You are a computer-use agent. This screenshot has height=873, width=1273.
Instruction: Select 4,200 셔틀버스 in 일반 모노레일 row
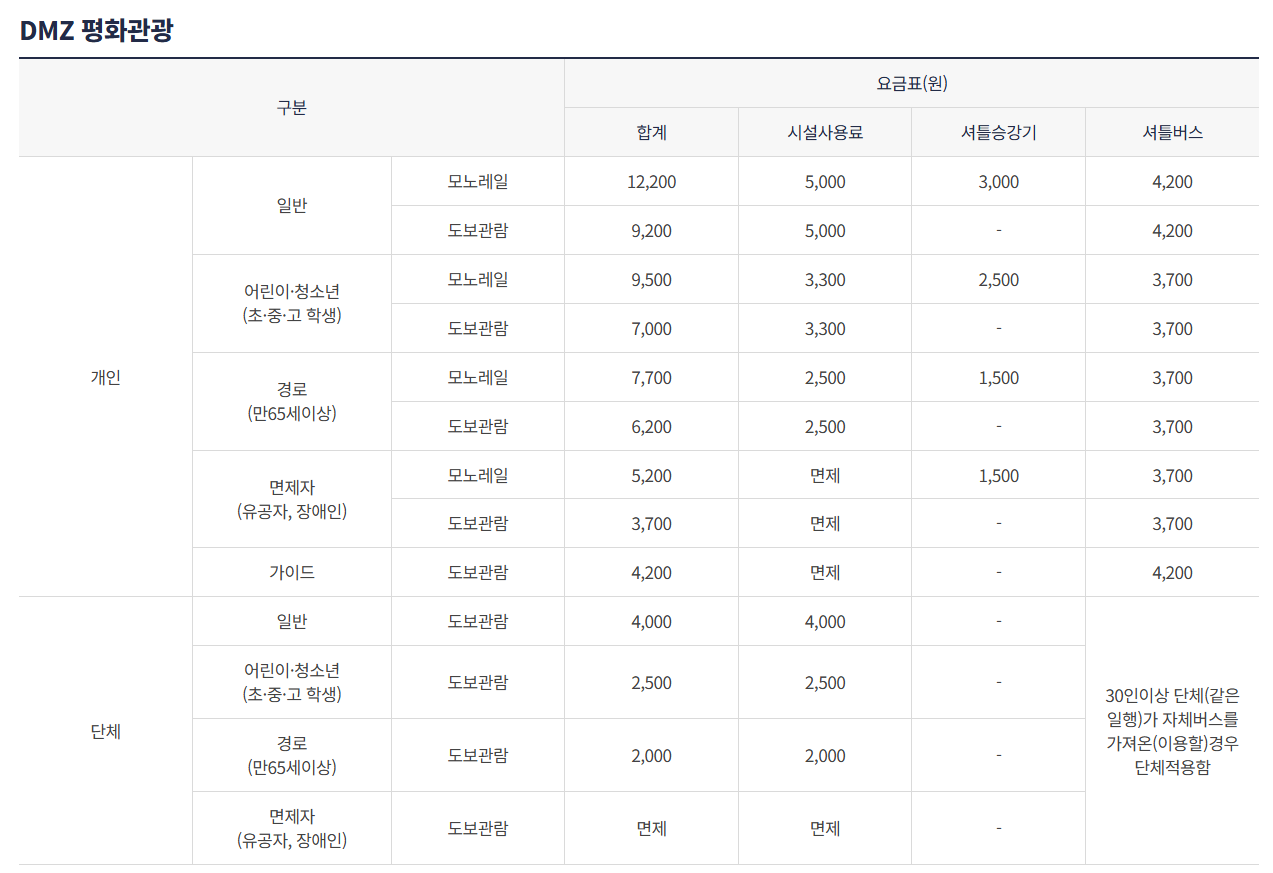tap(1172, 182)
